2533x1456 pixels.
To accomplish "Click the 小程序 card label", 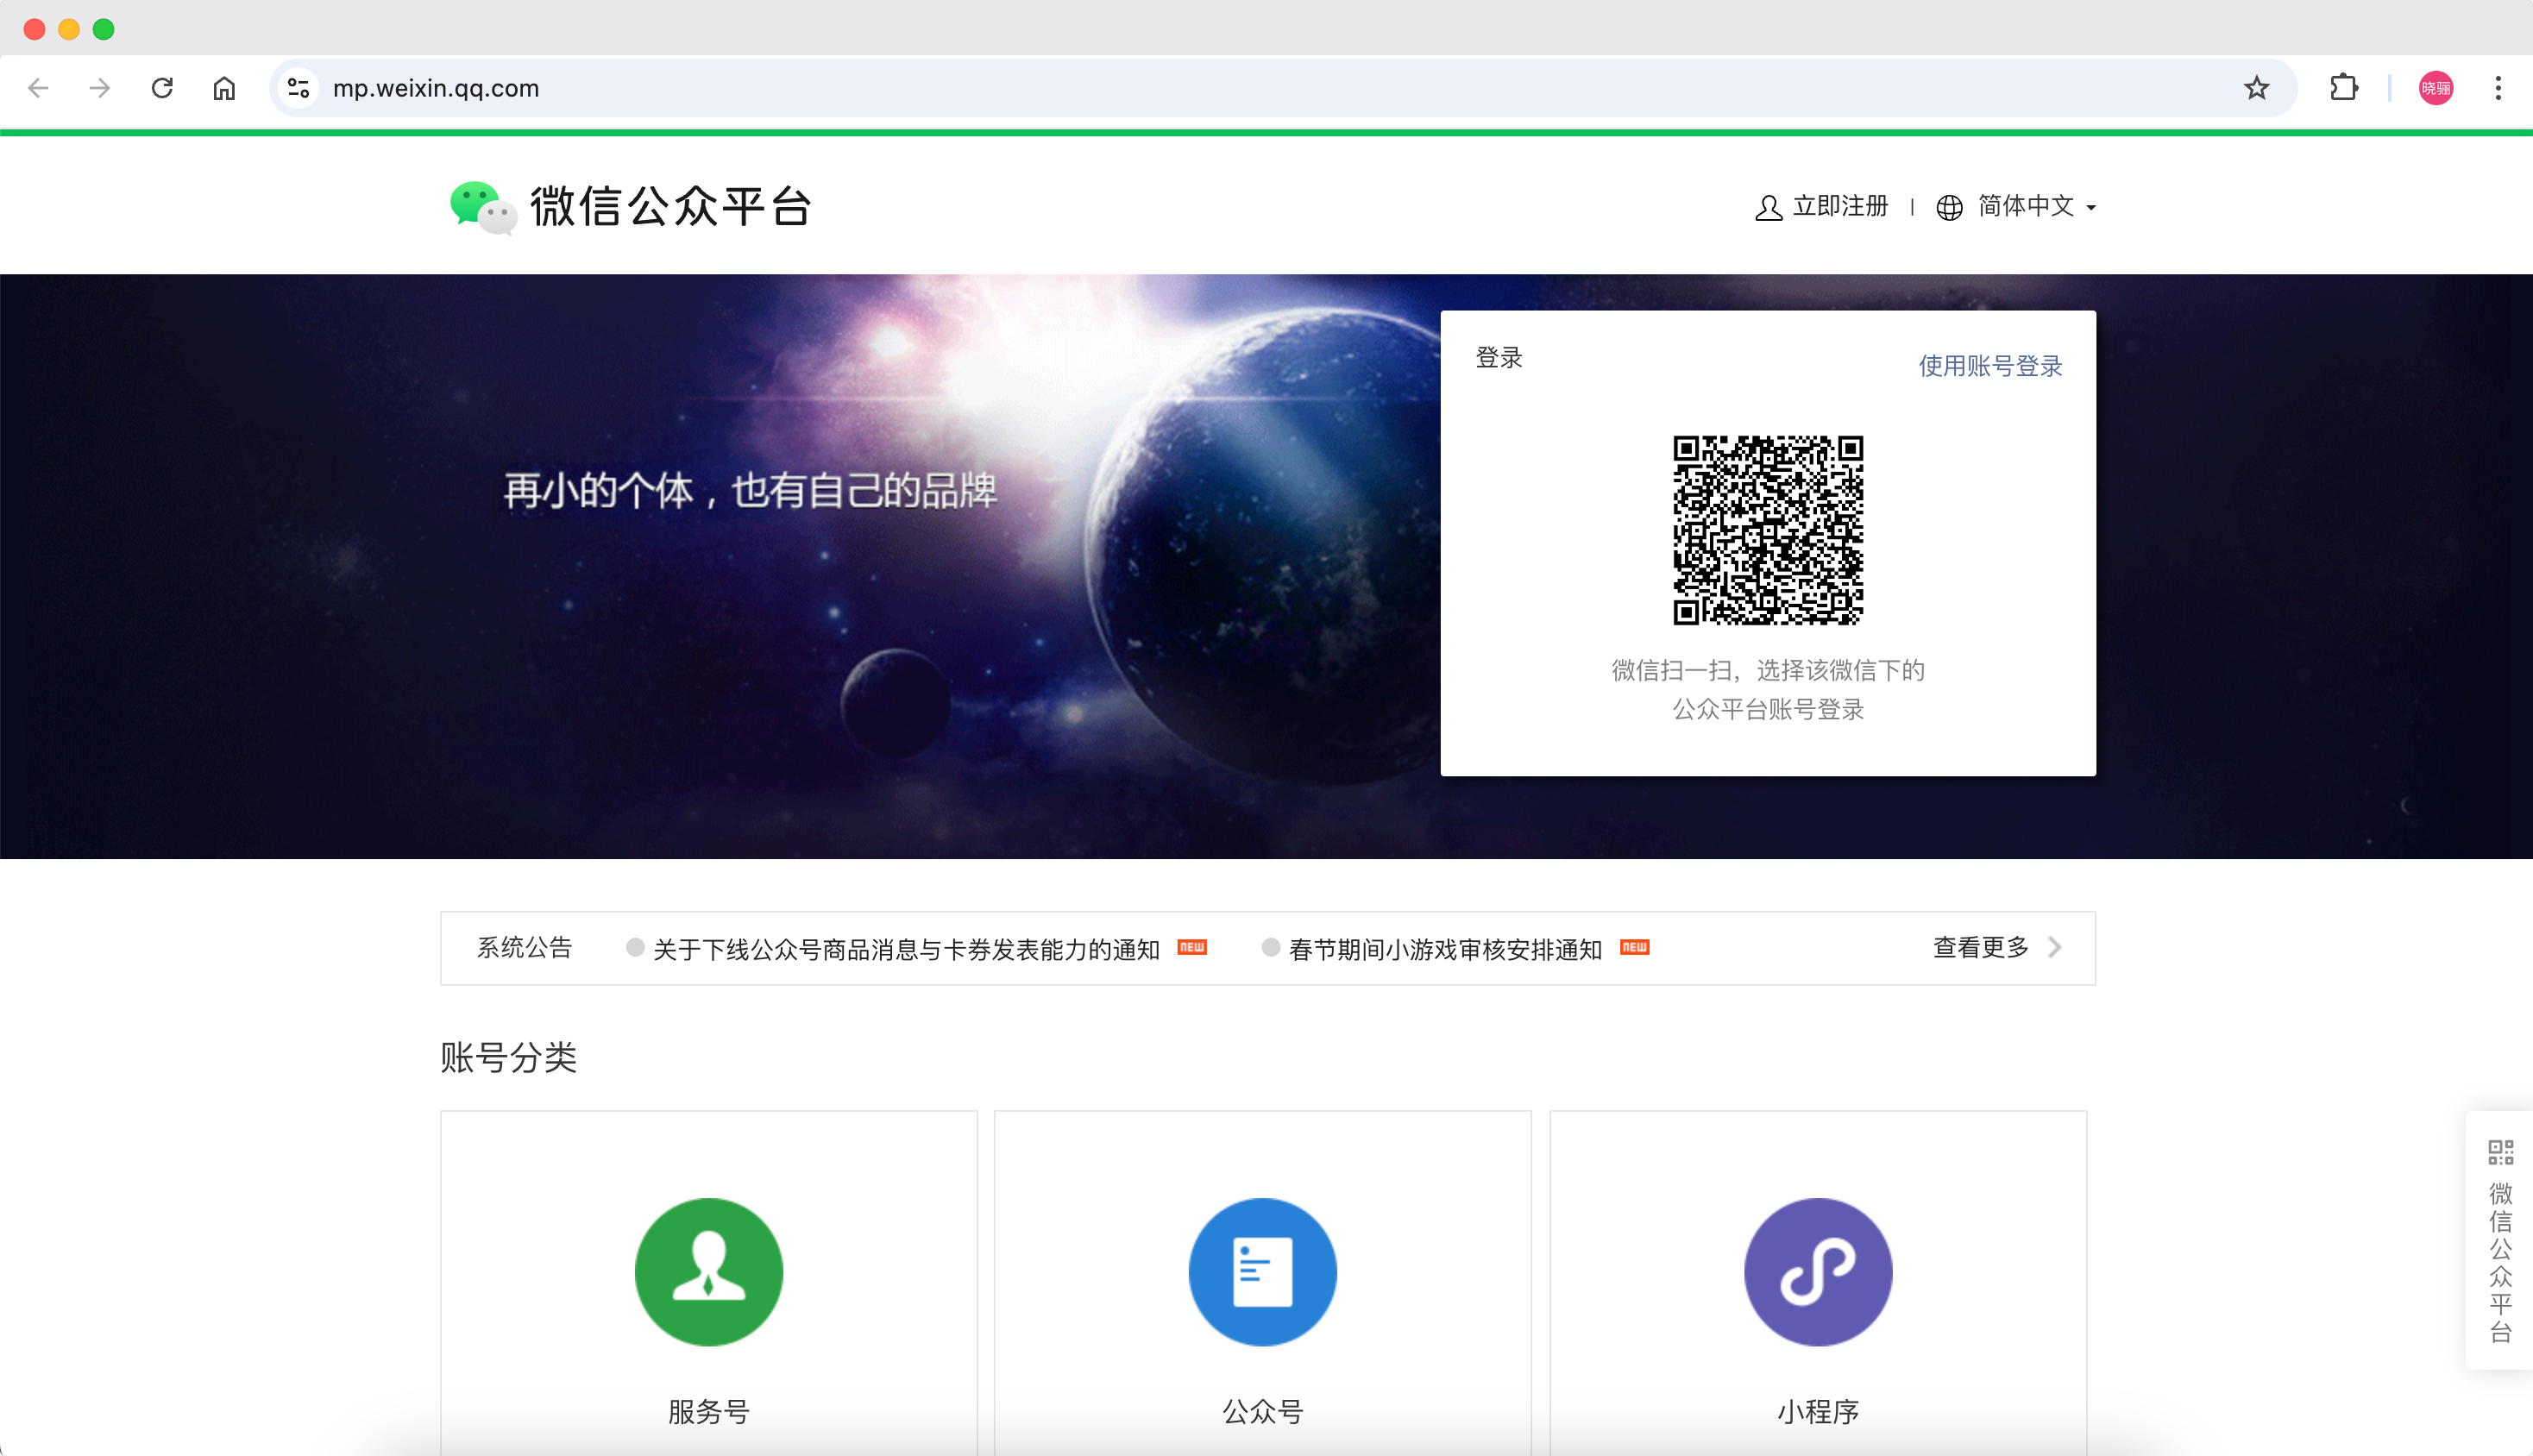I will coord(1817,1411).
